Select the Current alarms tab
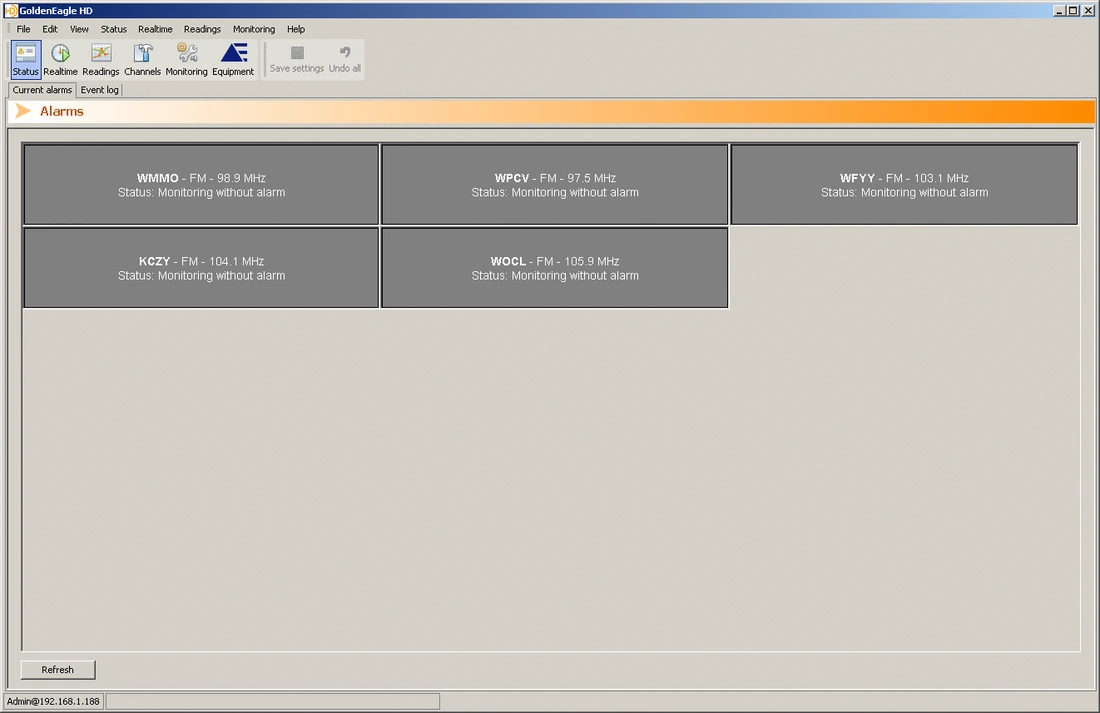This screenshot has height=713, width=1100. (x=42, y=90)
